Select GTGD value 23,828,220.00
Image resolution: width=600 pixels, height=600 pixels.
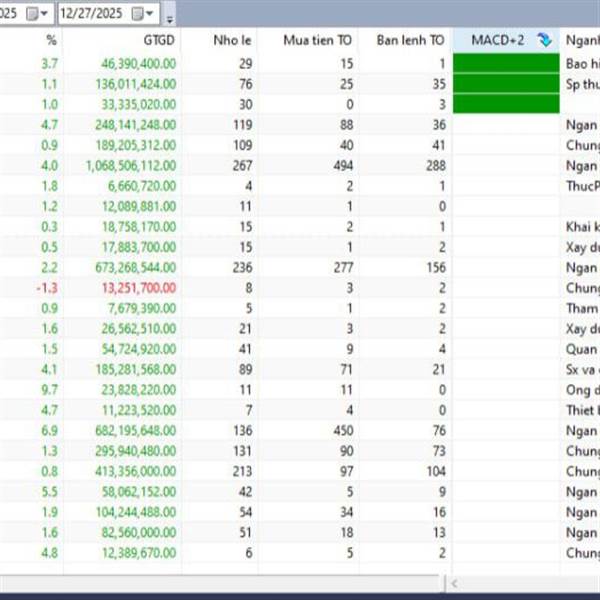click(x=139, y=390)
